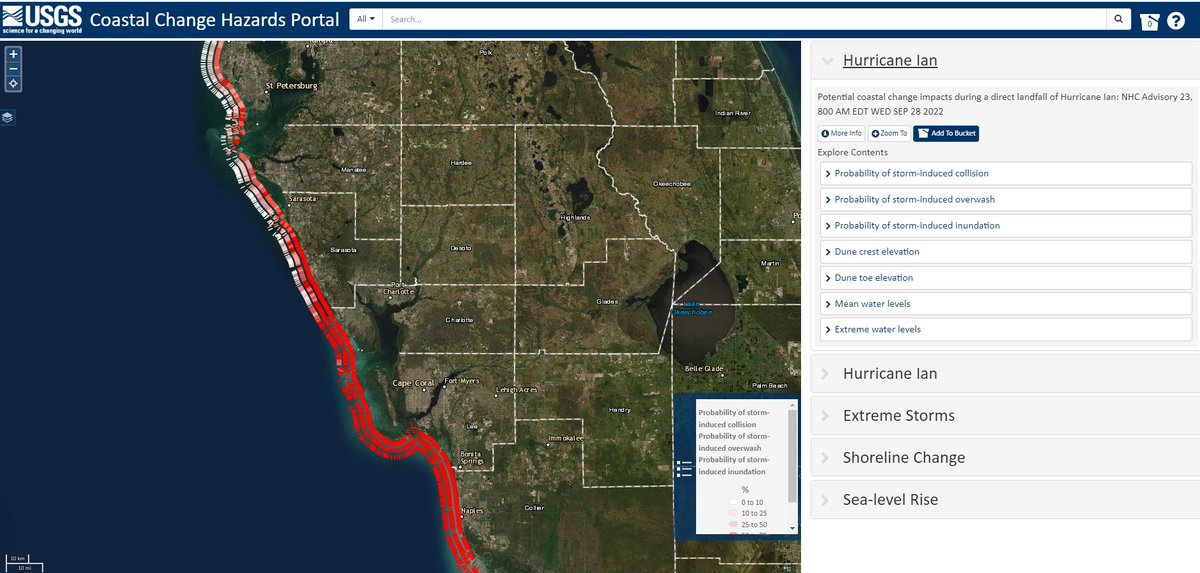Image resolution: width=1200 pixels, height=573 pixels.
Task: Click the 'Lehigh Acres' map label
Action: pyautogui.click(x=517, y=389)
